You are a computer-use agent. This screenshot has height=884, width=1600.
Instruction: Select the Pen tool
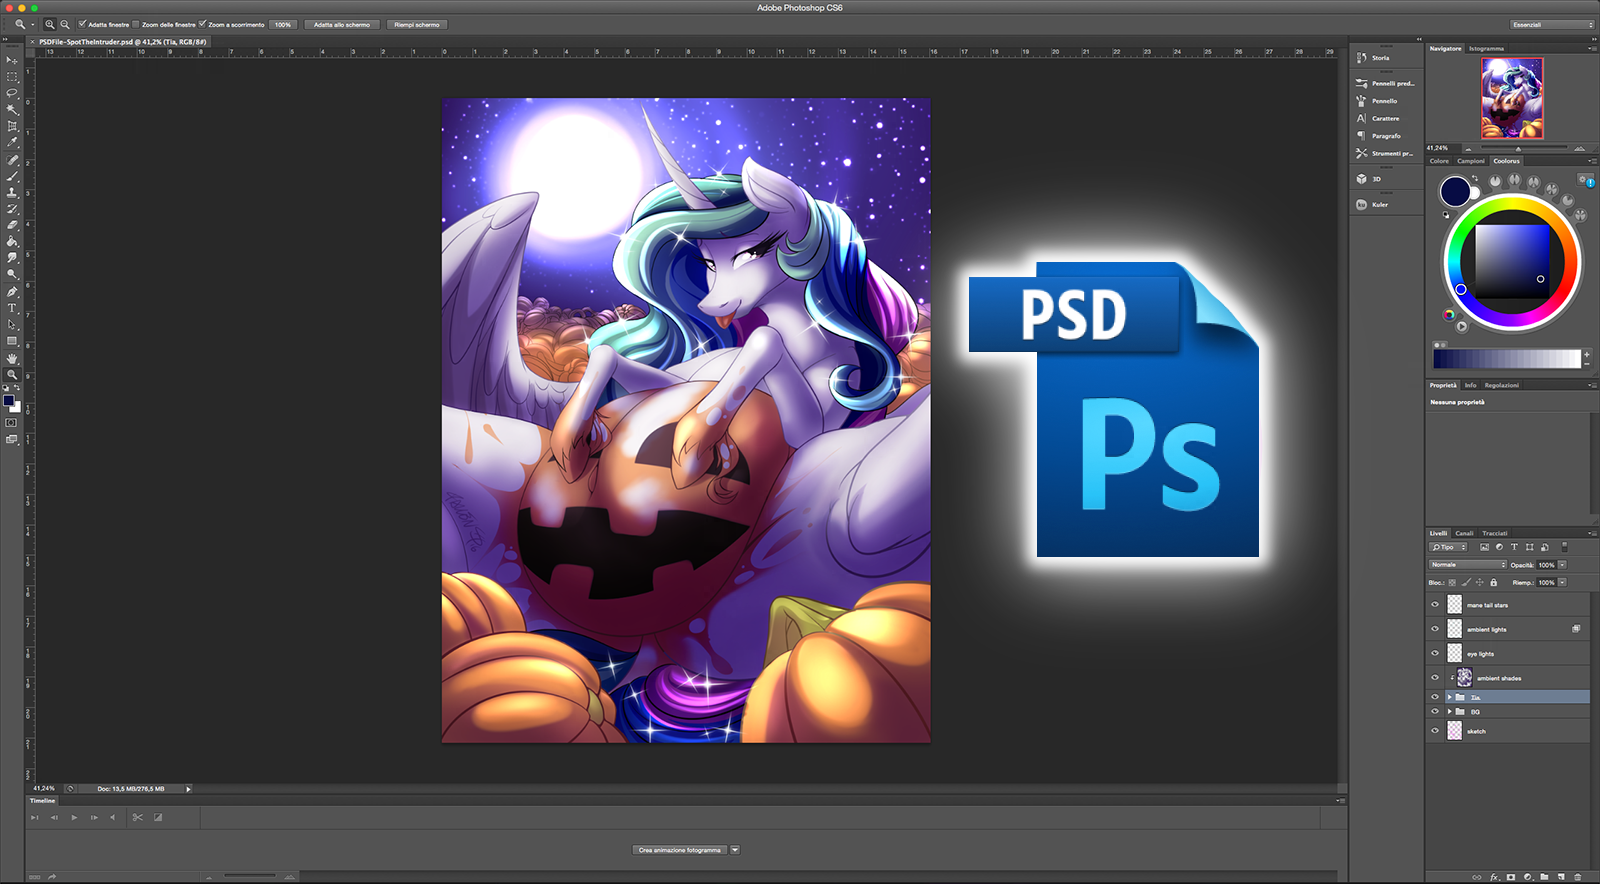click(x=12, y=292)
